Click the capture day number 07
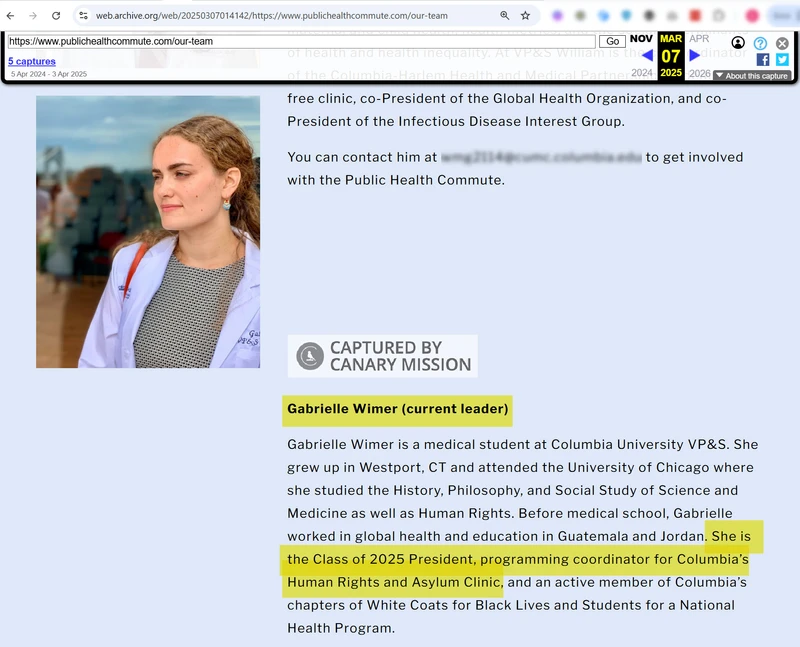 click(671, 56)
